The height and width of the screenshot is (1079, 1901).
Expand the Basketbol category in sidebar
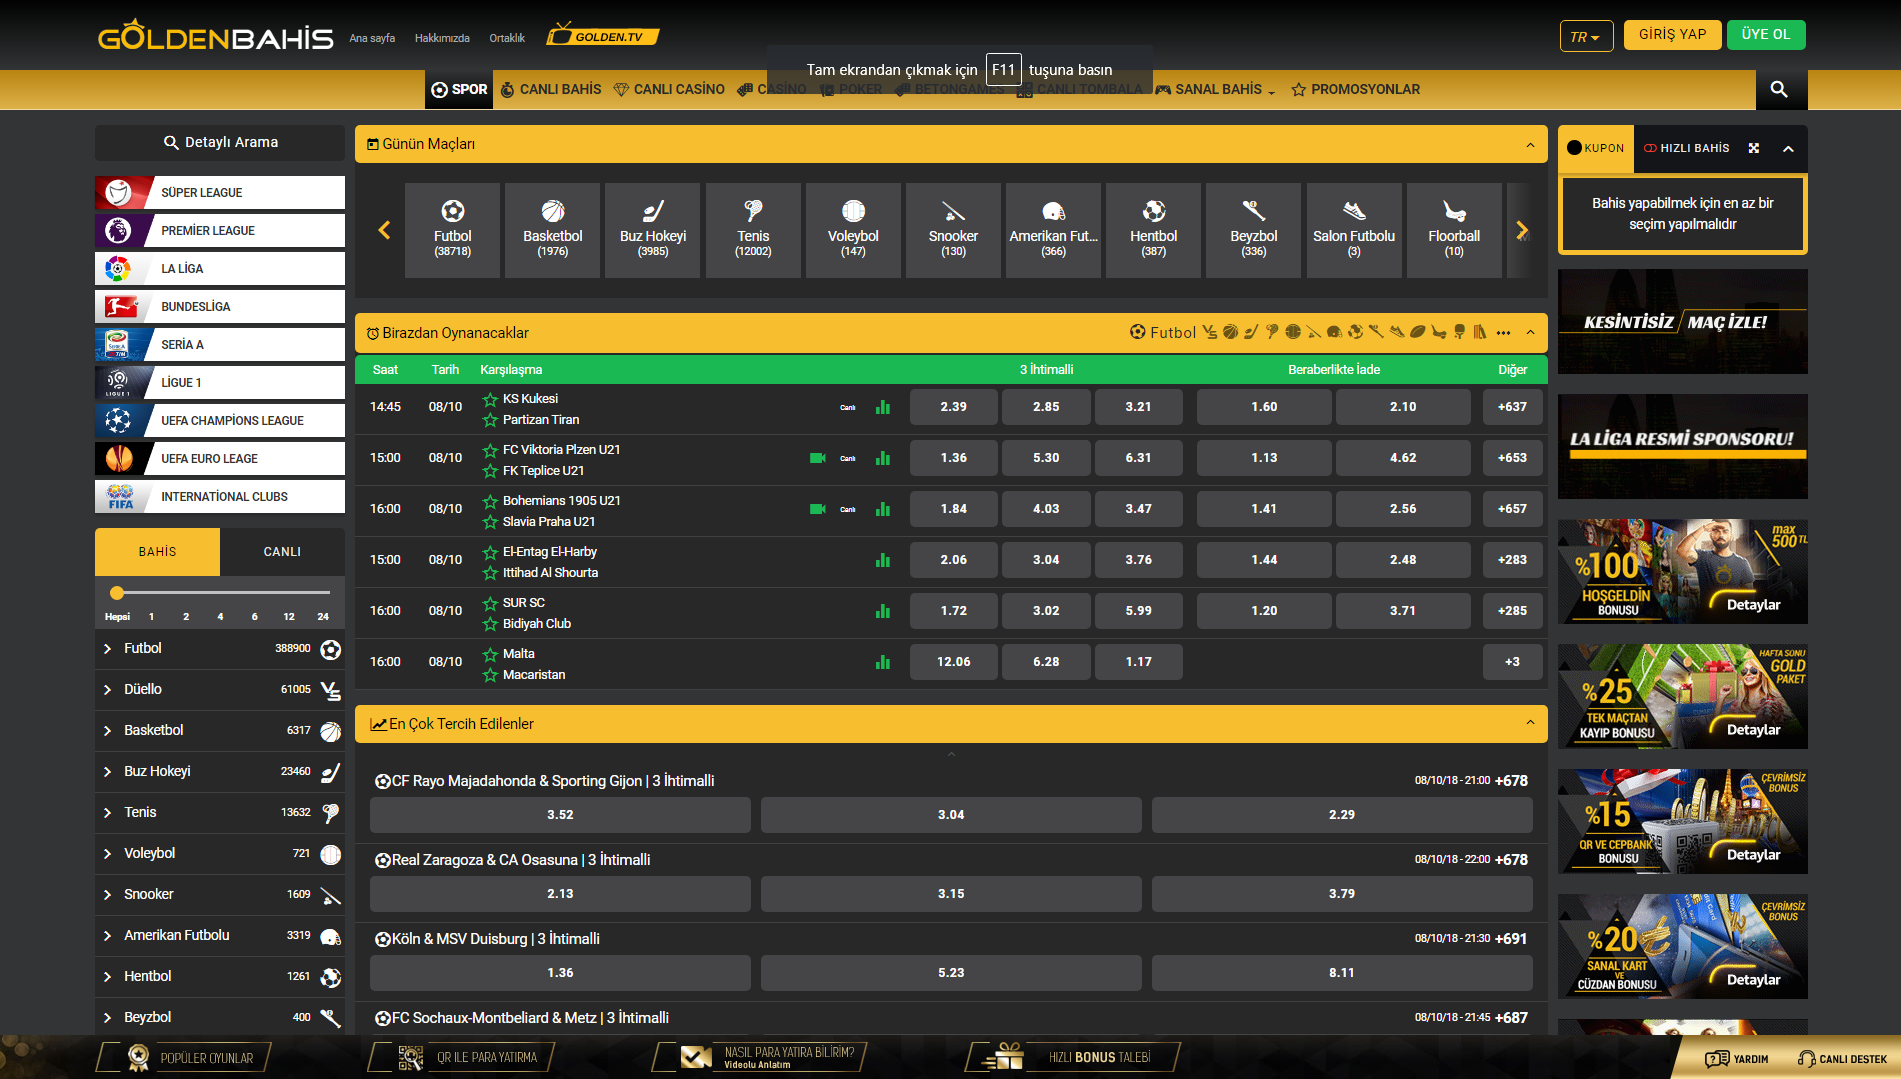point(107,731)
